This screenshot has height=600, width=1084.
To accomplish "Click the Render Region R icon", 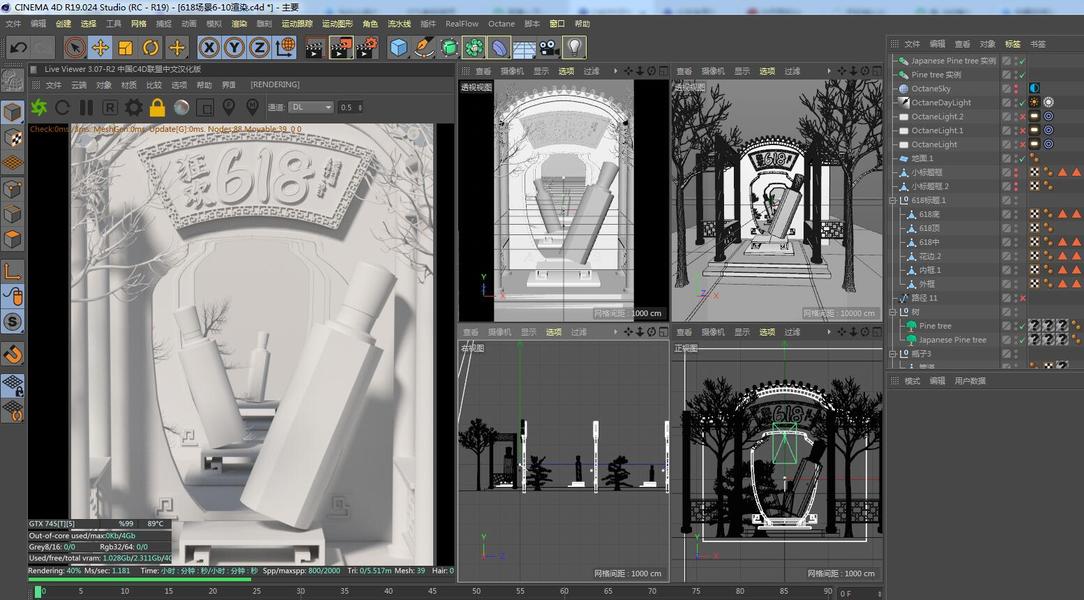I will [110, 107].
